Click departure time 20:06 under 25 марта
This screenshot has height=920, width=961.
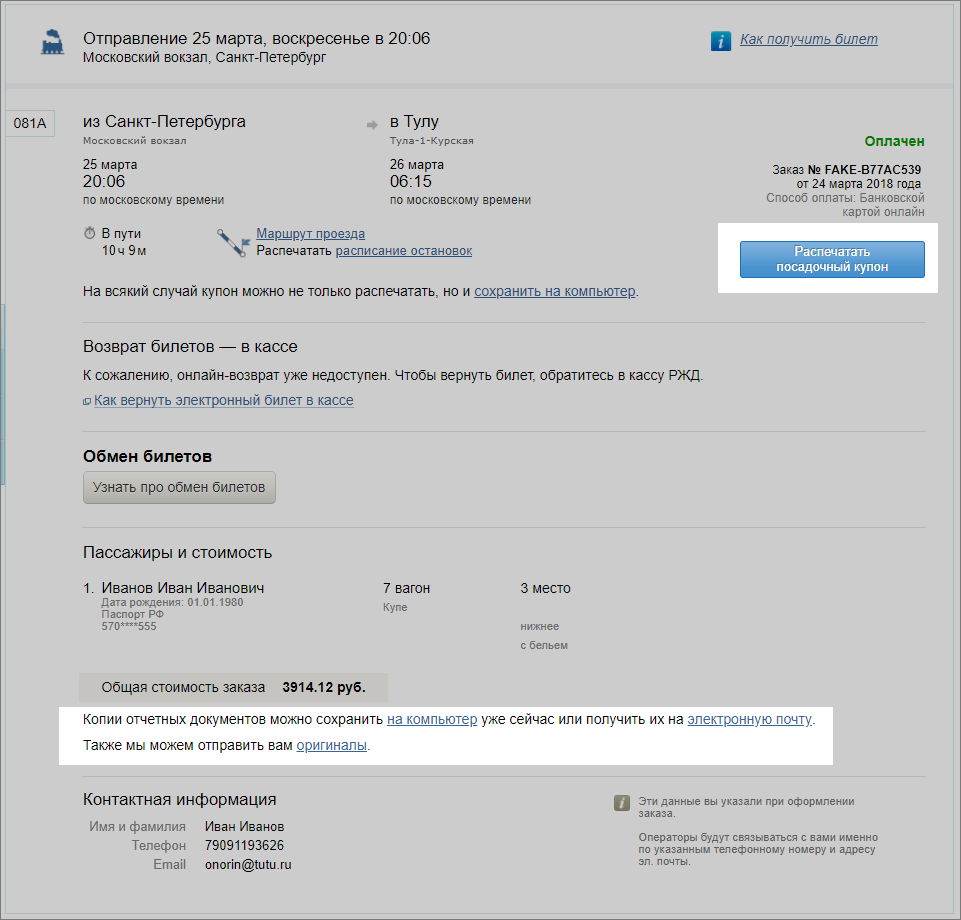(x=104, y=181)
